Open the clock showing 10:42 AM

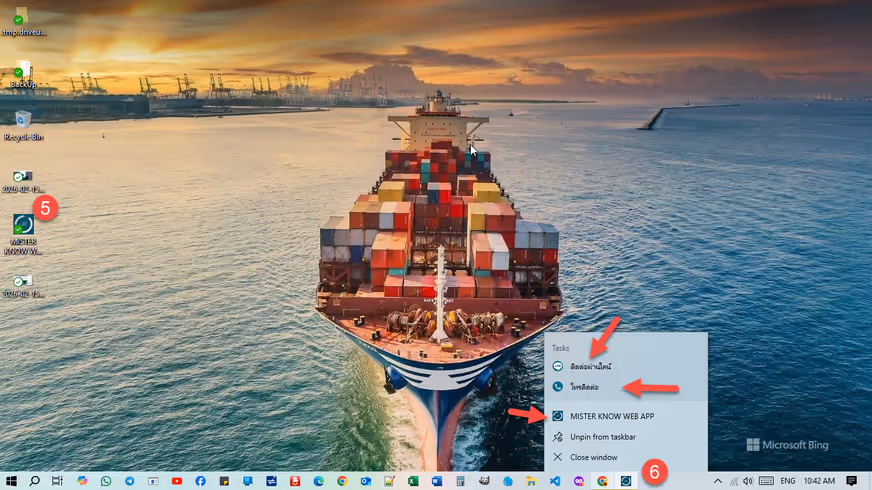tap(820, 481)
